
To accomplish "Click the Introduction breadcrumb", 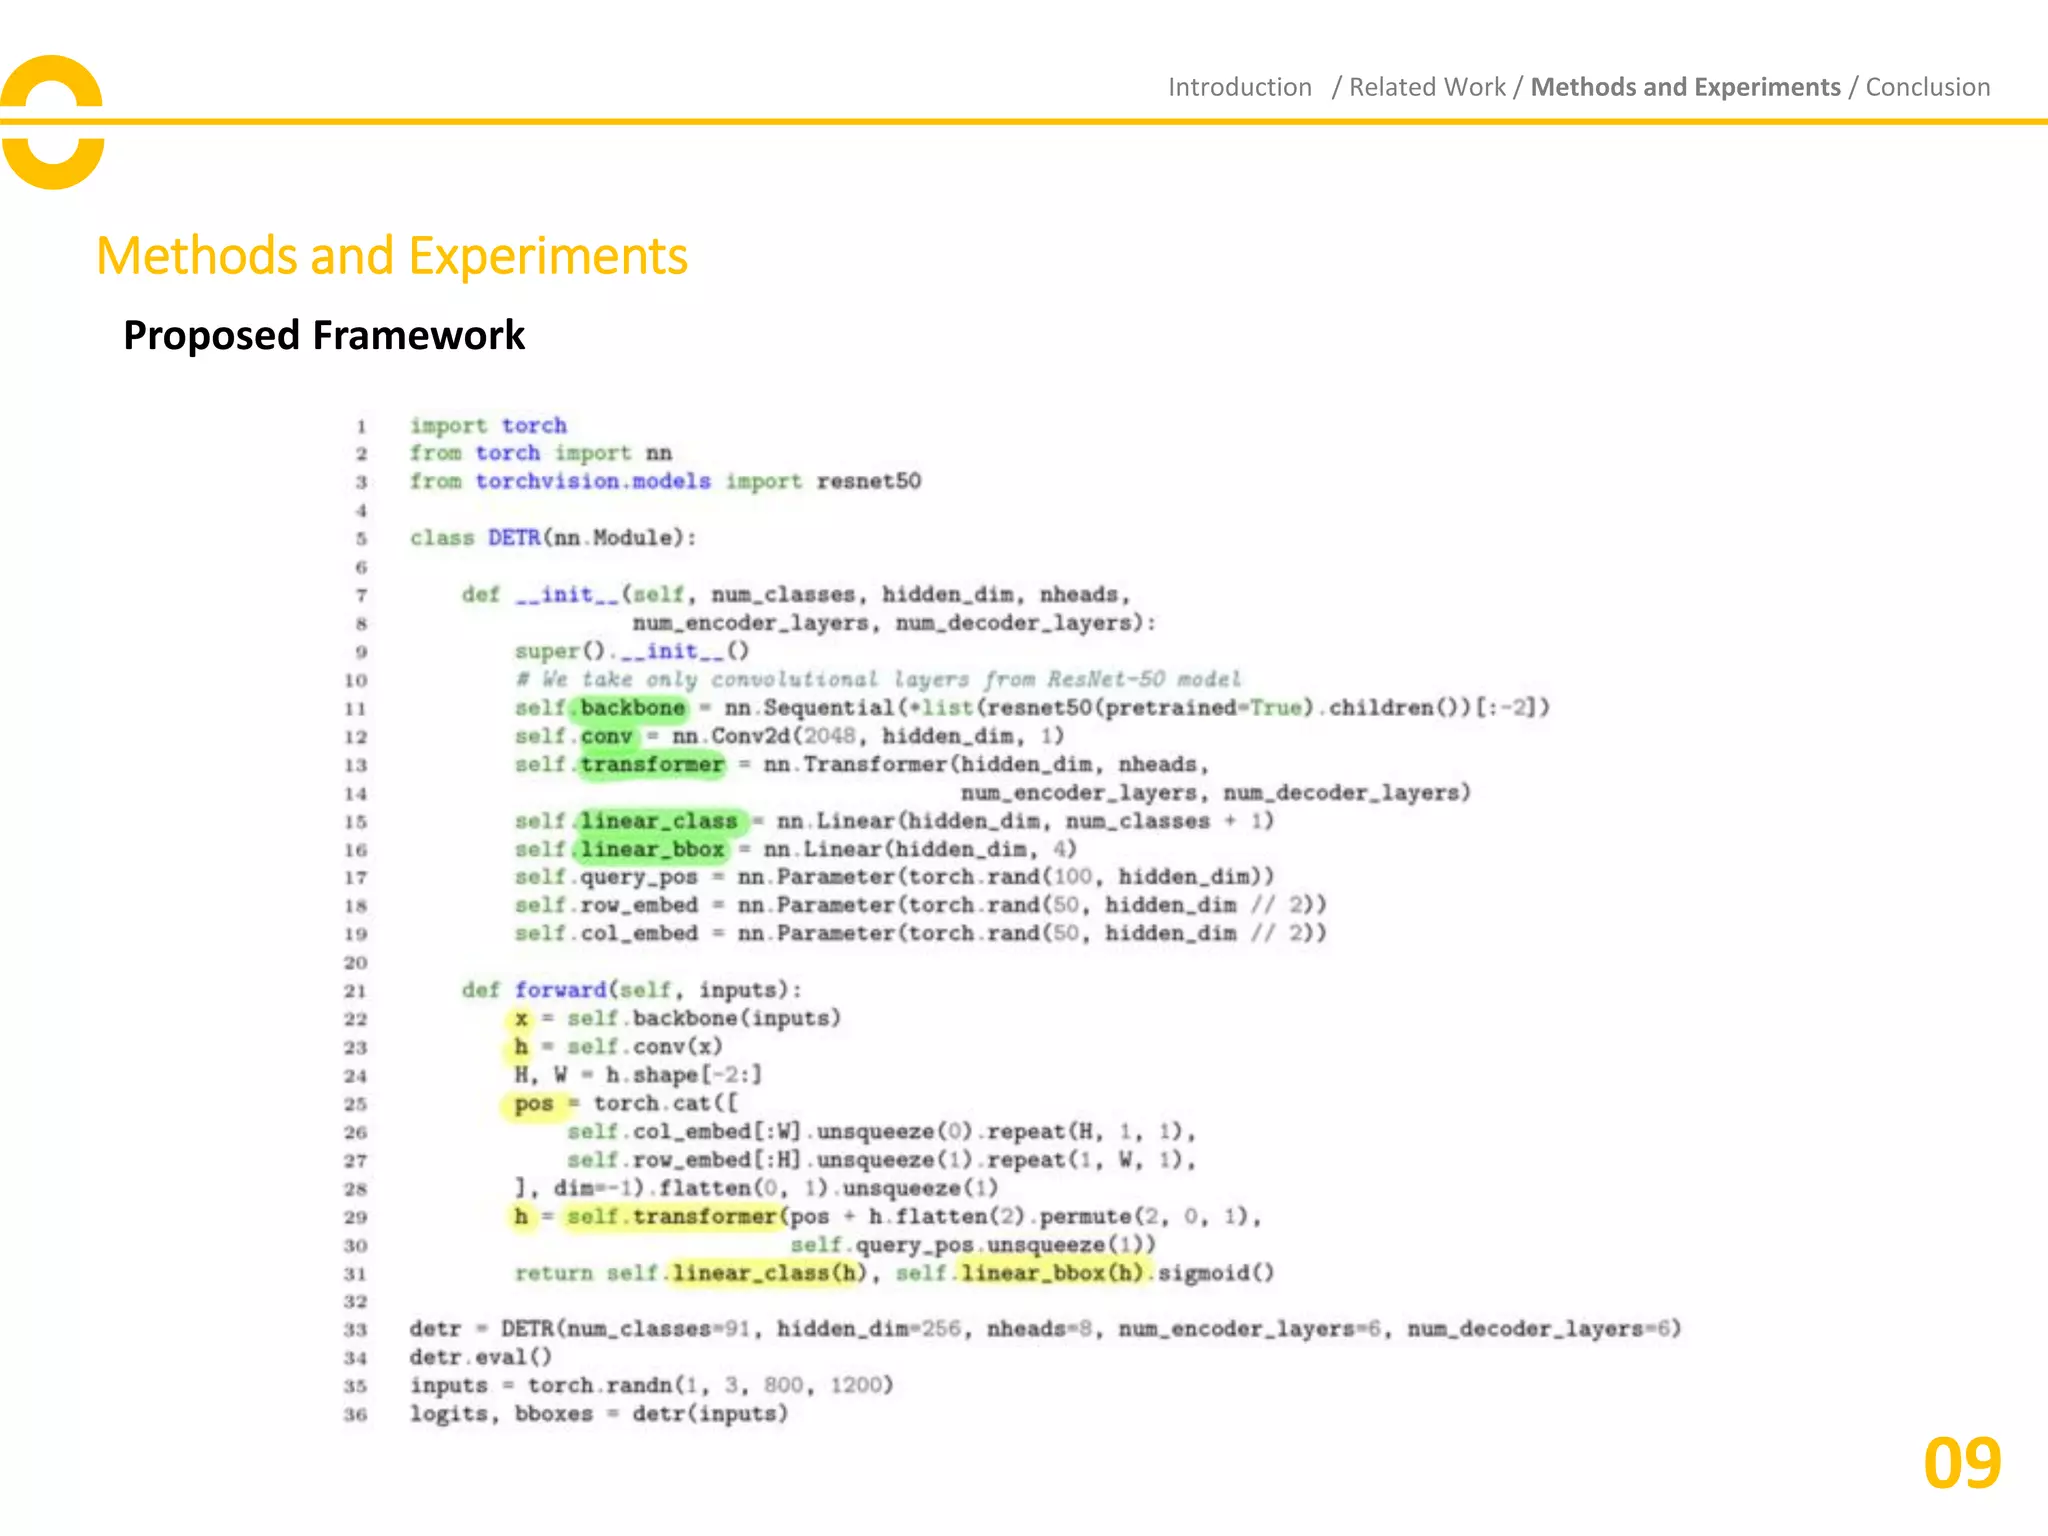I will pyautogui.click(x=1239, y=87).
